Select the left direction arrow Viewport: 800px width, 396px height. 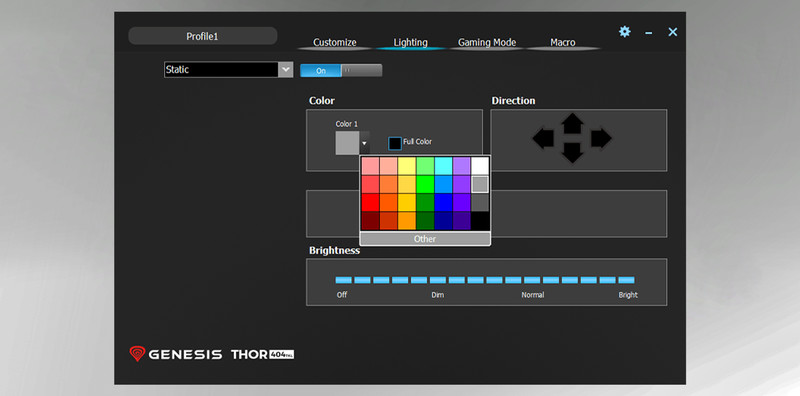(543, 138)
